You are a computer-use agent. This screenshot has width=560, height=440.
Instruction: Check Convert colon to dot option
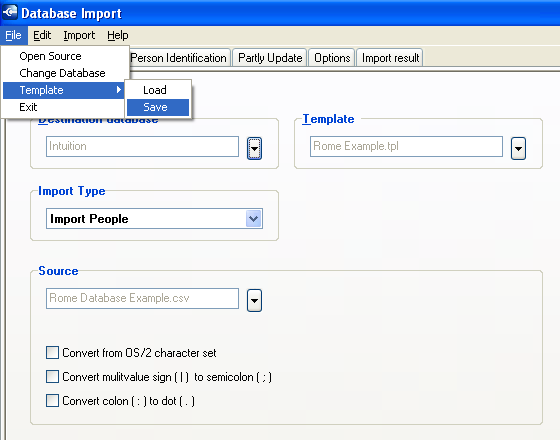(x=52, y=400)
